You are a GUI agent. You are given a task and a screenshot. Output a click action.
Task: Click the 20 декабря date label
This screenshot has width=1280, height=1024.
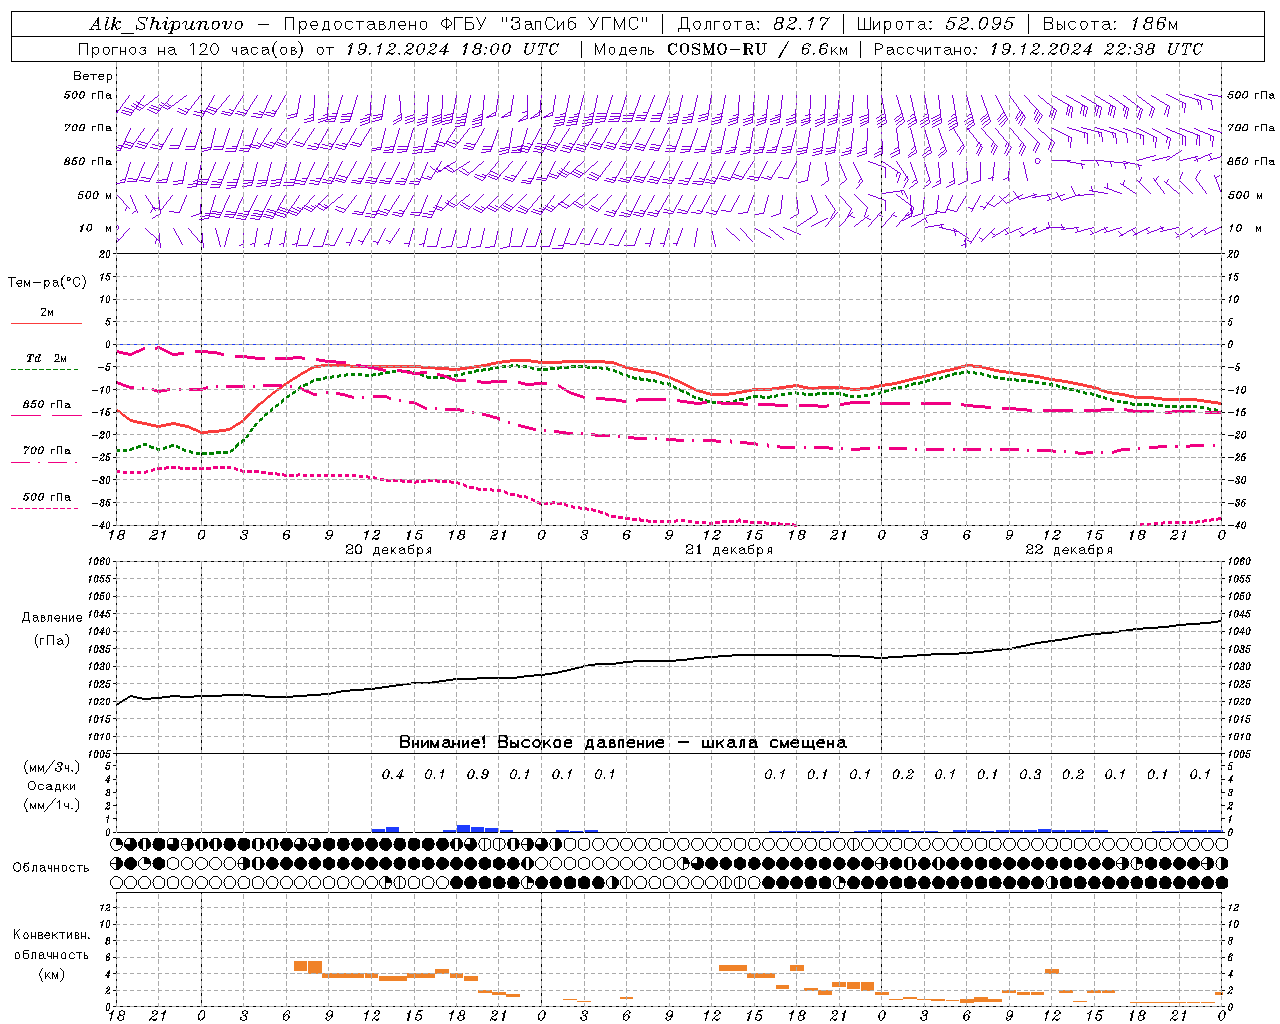pyautogui.click(x=389, y=550)
